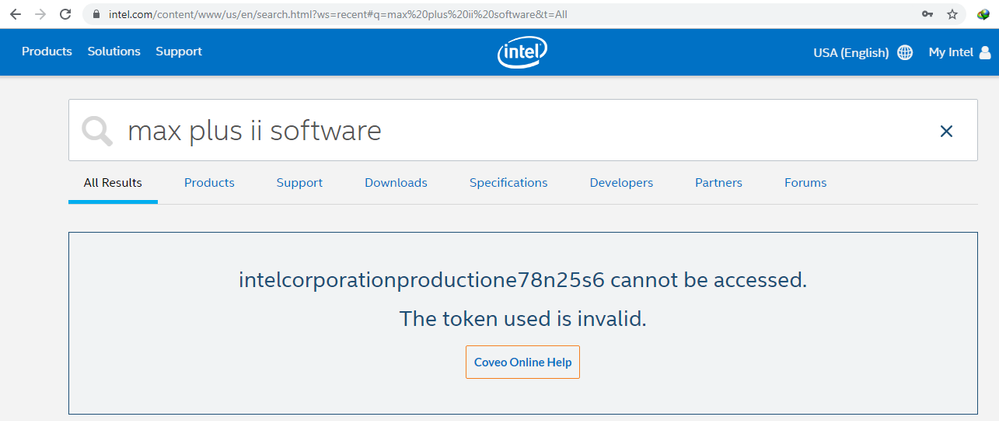Switch to the Downloads tab

tap(396, 183)
